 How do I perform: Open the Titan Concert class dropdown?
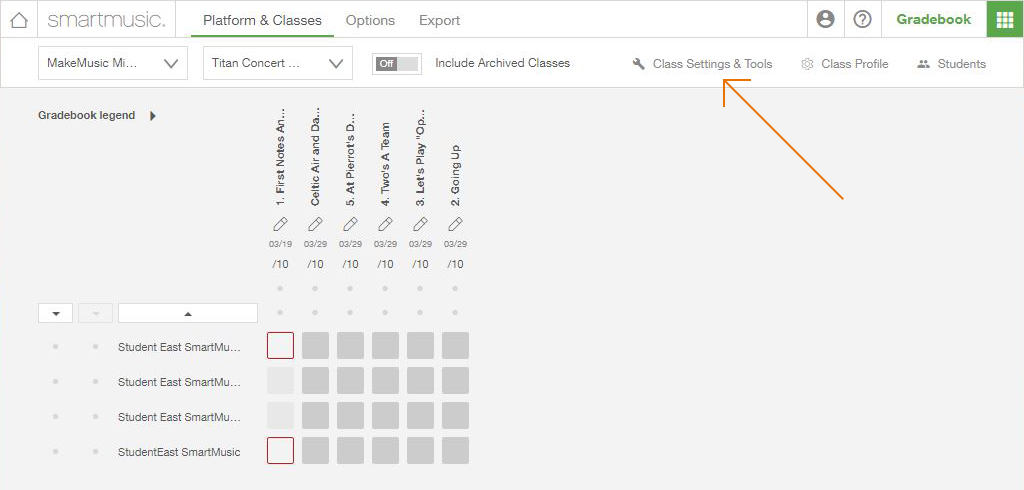[x=278, y=63]
